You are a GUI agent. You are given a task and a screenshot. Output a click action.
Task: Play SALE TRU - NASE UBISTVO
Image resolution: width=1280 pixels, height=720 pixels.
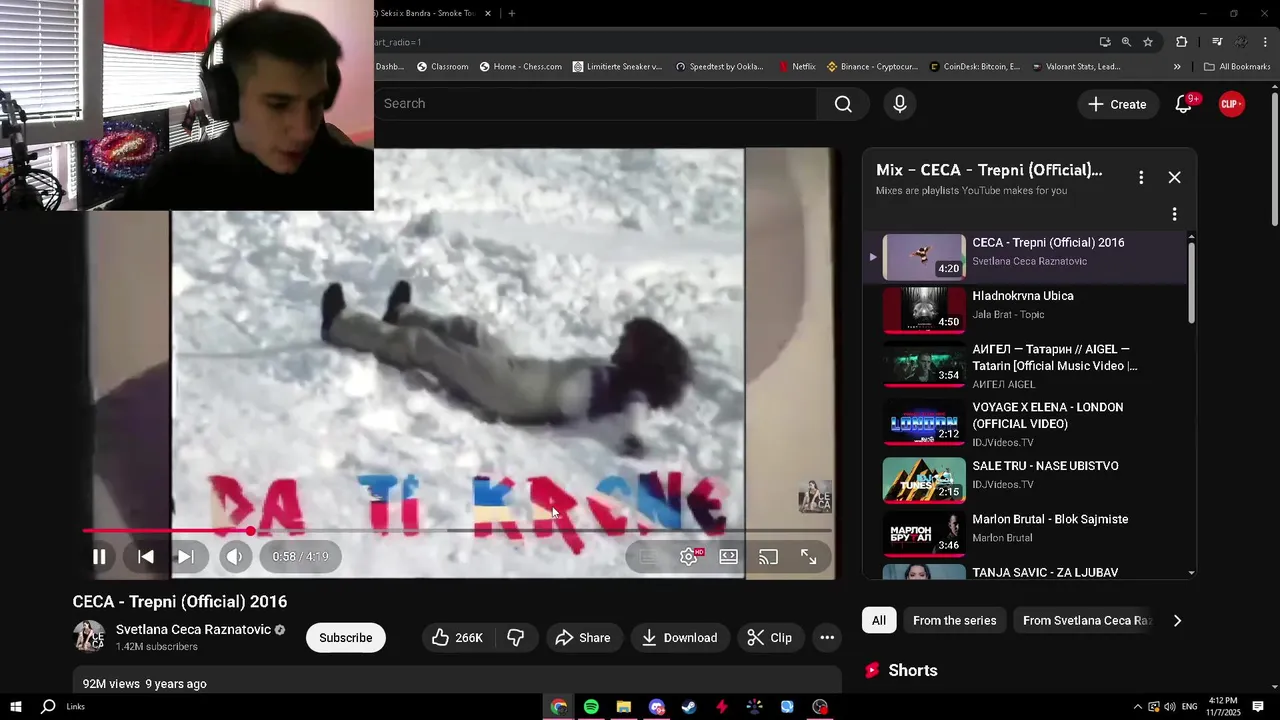[1025, 480]
